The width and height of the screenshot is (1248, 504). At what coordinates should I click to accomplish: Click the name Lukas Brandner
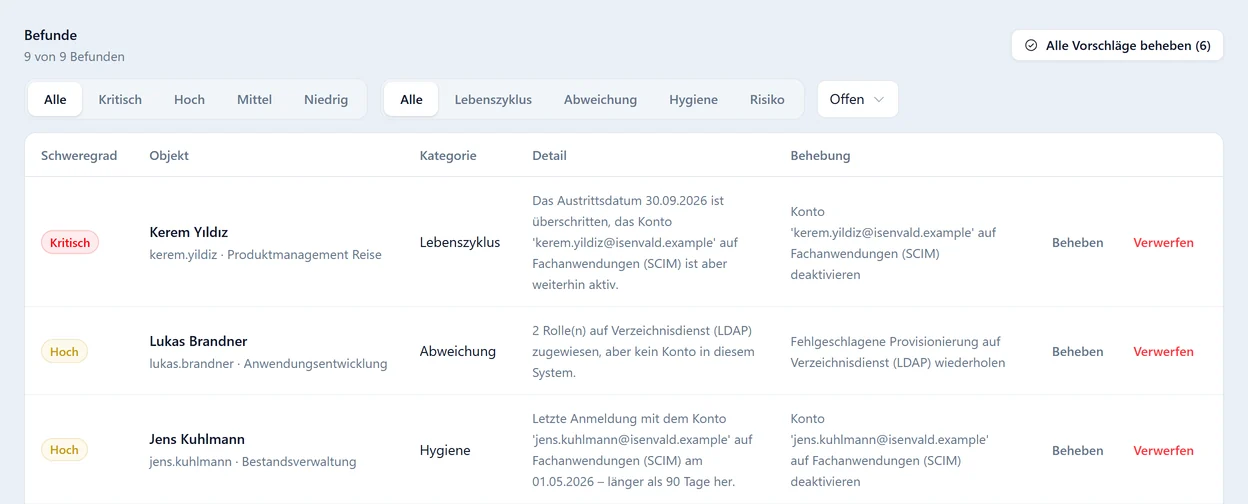click(x=198, y=341)
